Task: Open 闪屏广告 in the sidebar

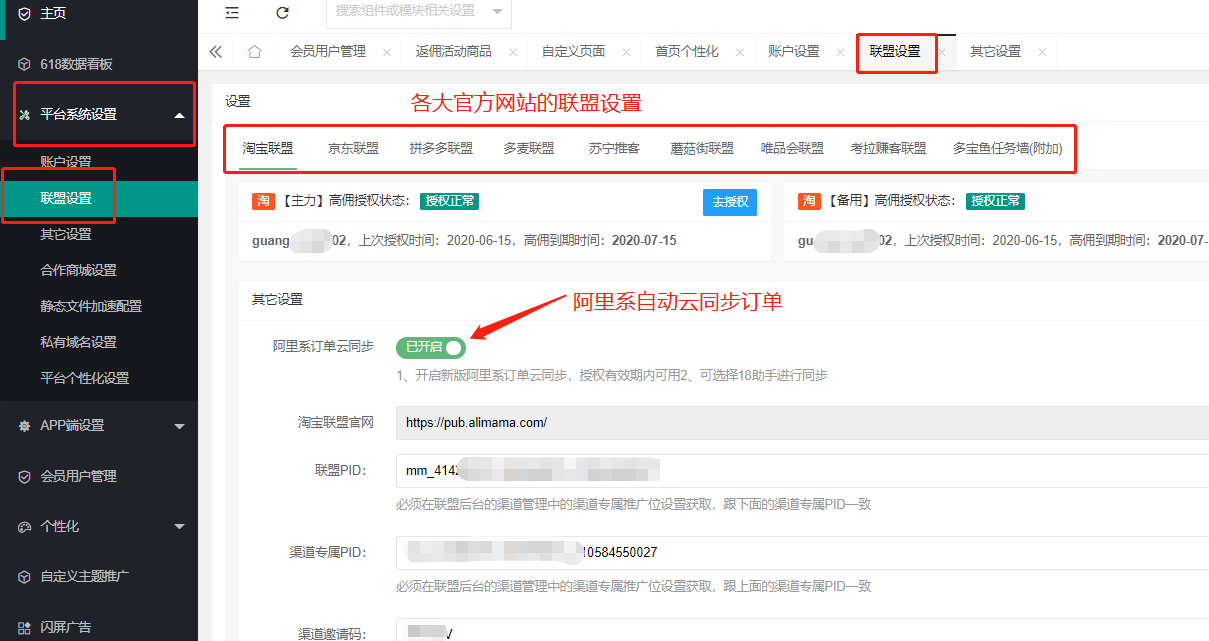Action: (66, 627)
